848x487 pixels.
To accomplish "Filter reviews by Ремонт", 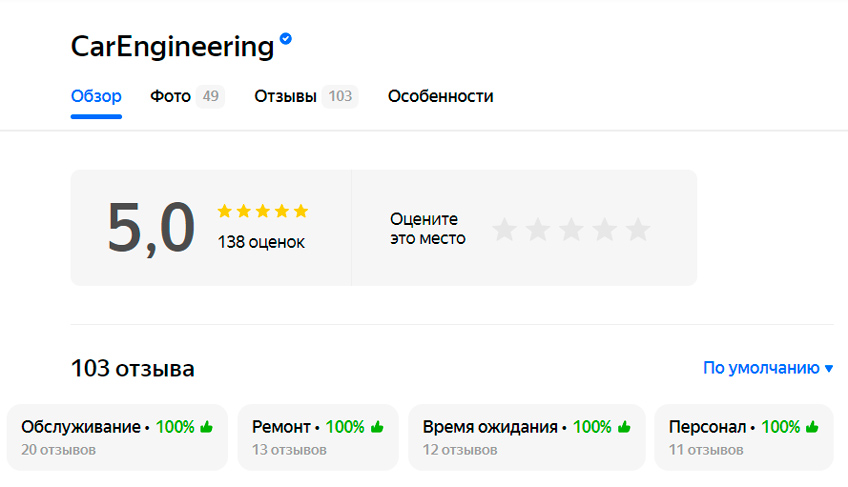I will [318, 437].
